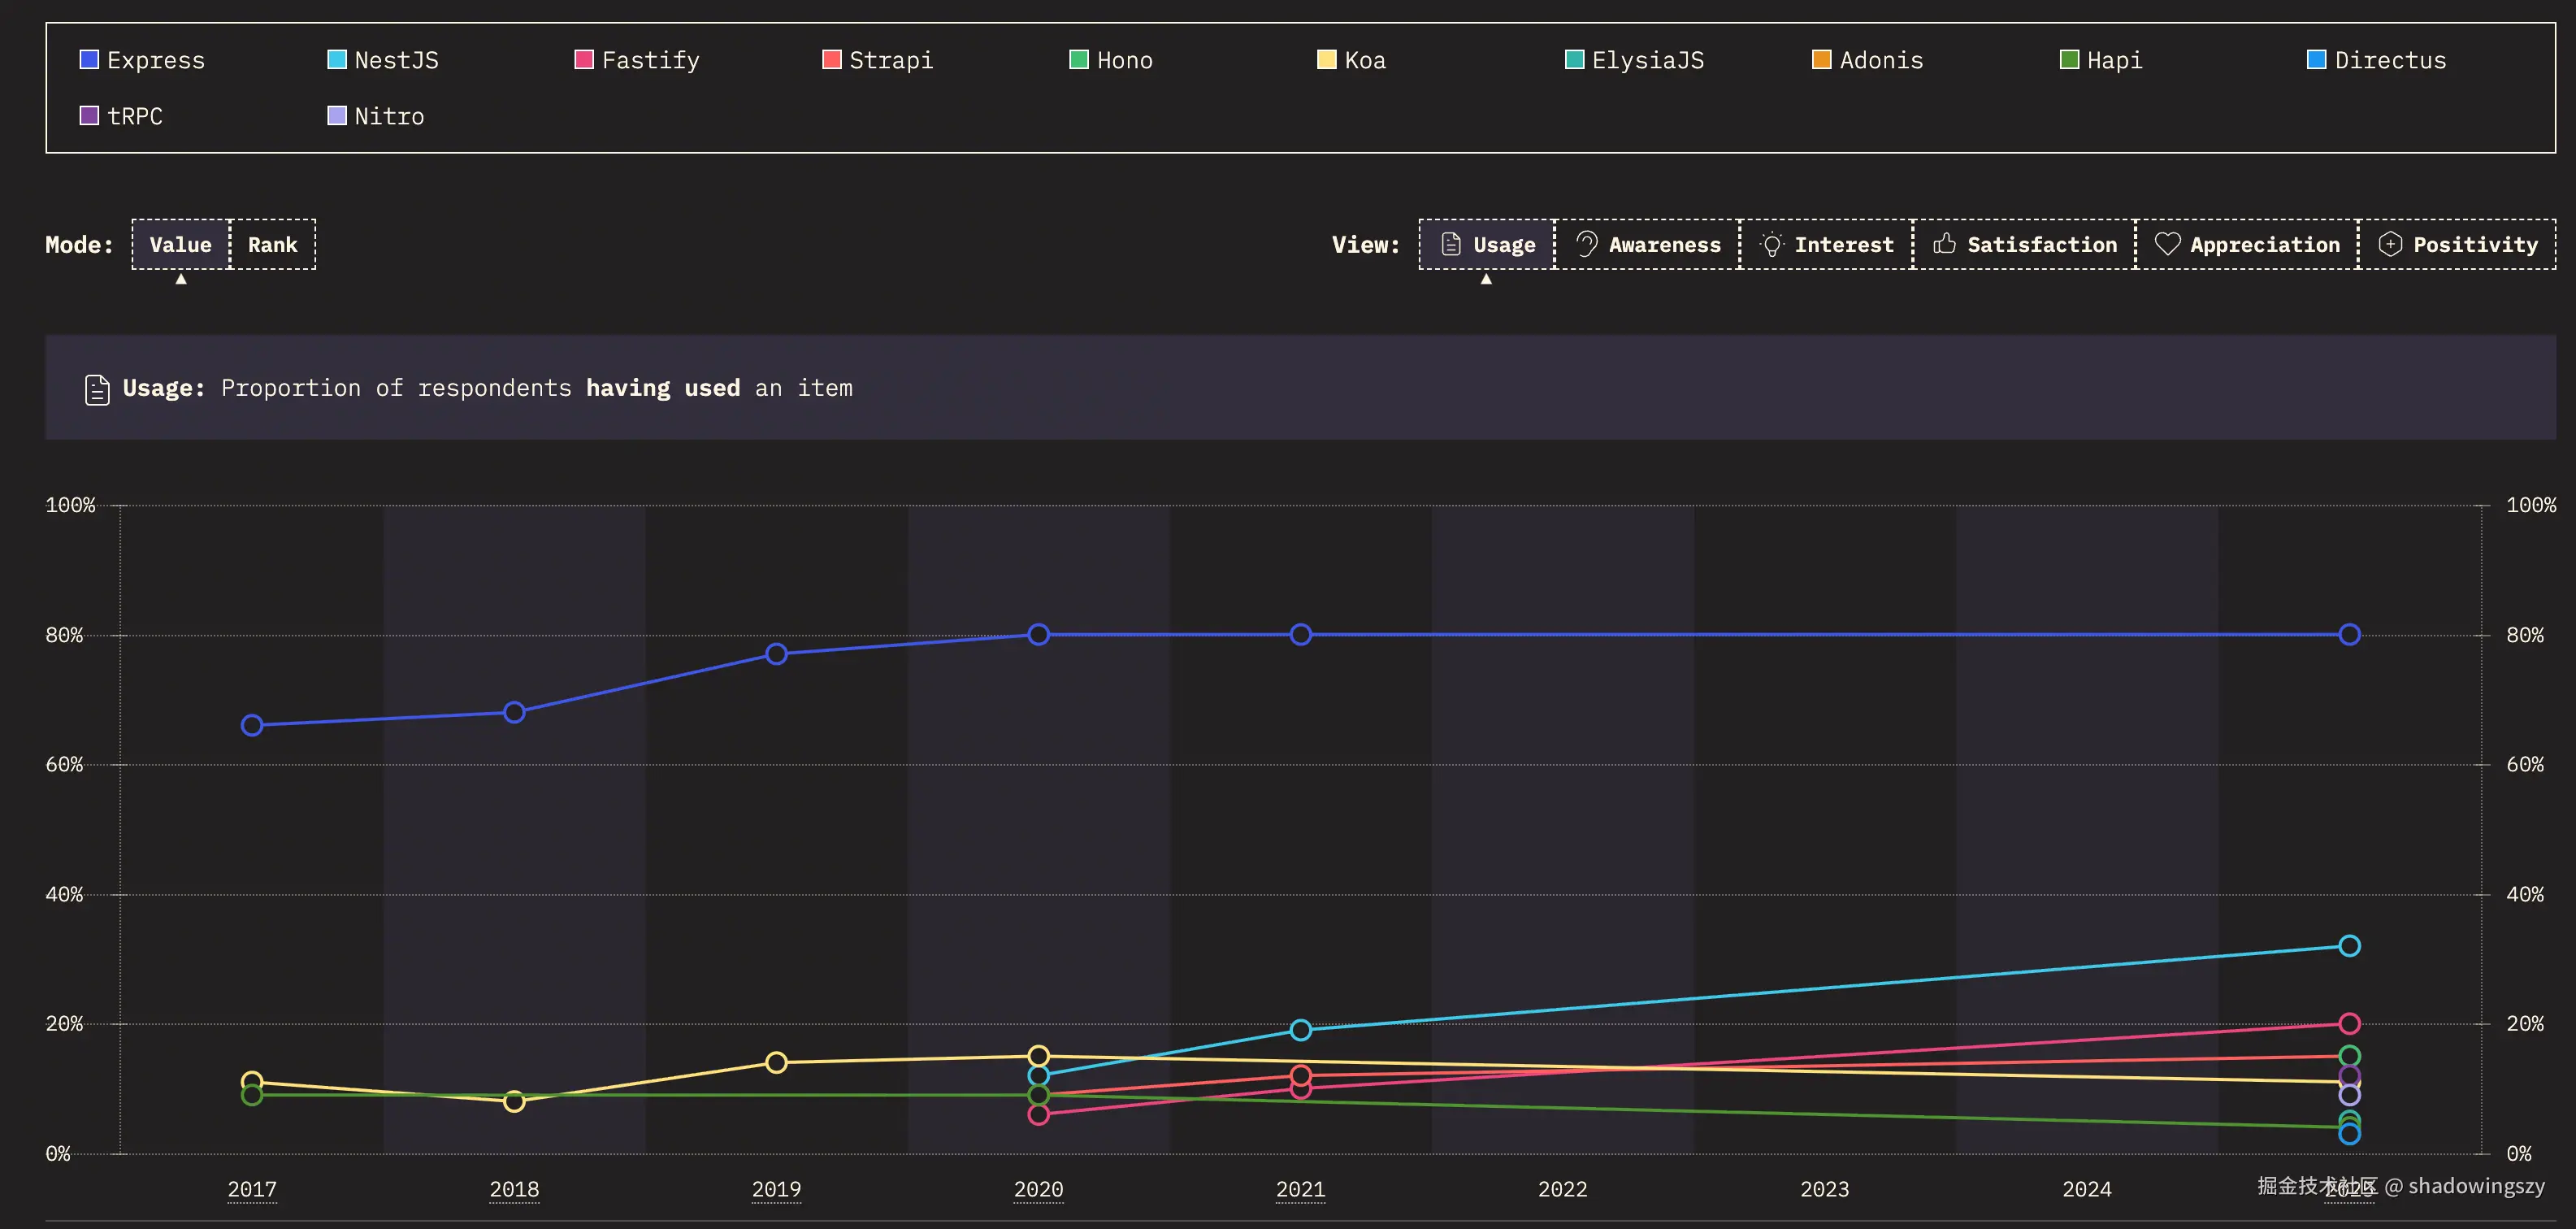Click the Positivity plus-circle icon
The height and width of the screenshot is (1229, 2576).
click(2389, 244)
